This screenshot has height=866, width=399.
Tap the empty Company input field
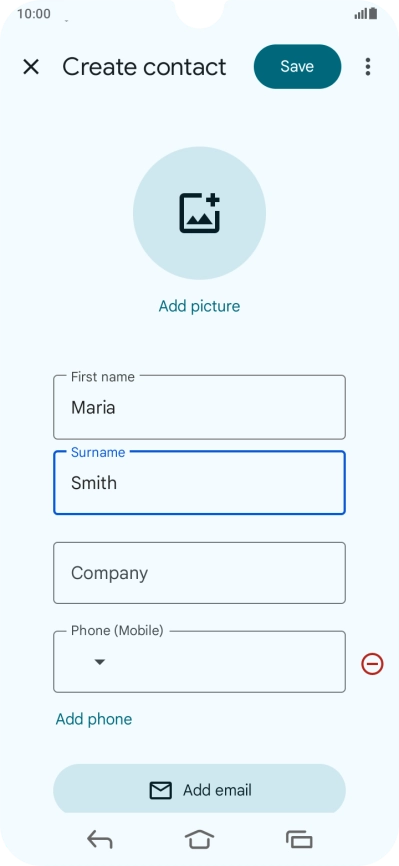[200, 573]
